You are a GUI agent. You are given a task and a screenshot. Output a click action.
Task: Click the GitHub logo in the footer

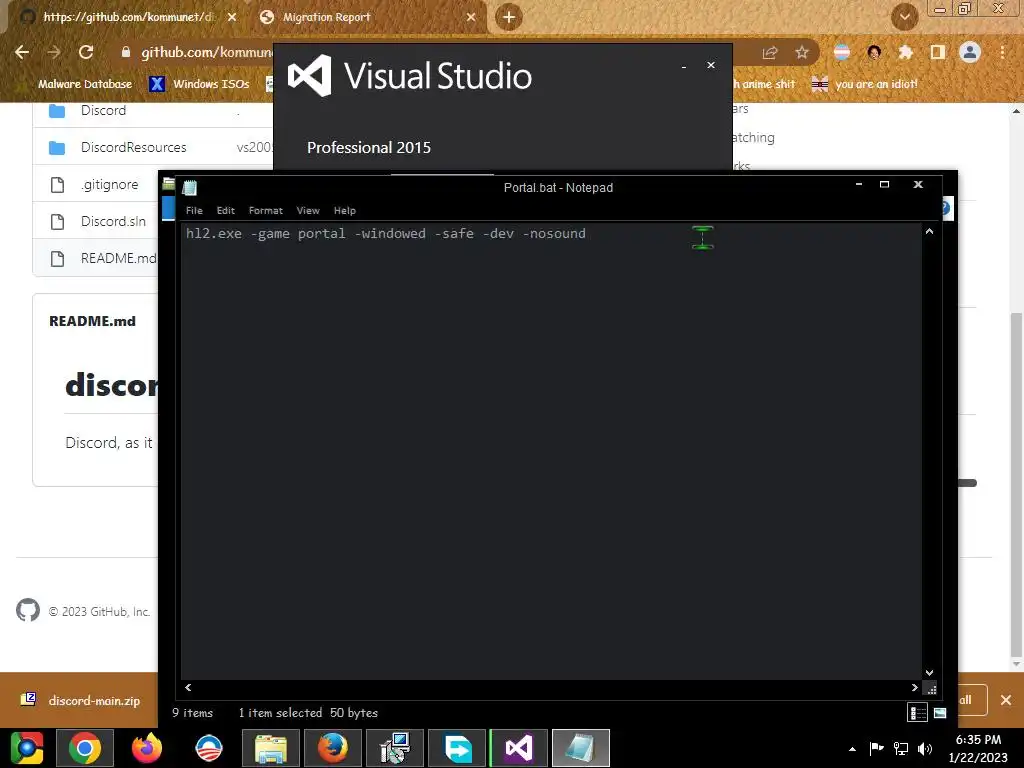(x=27, y=611)
